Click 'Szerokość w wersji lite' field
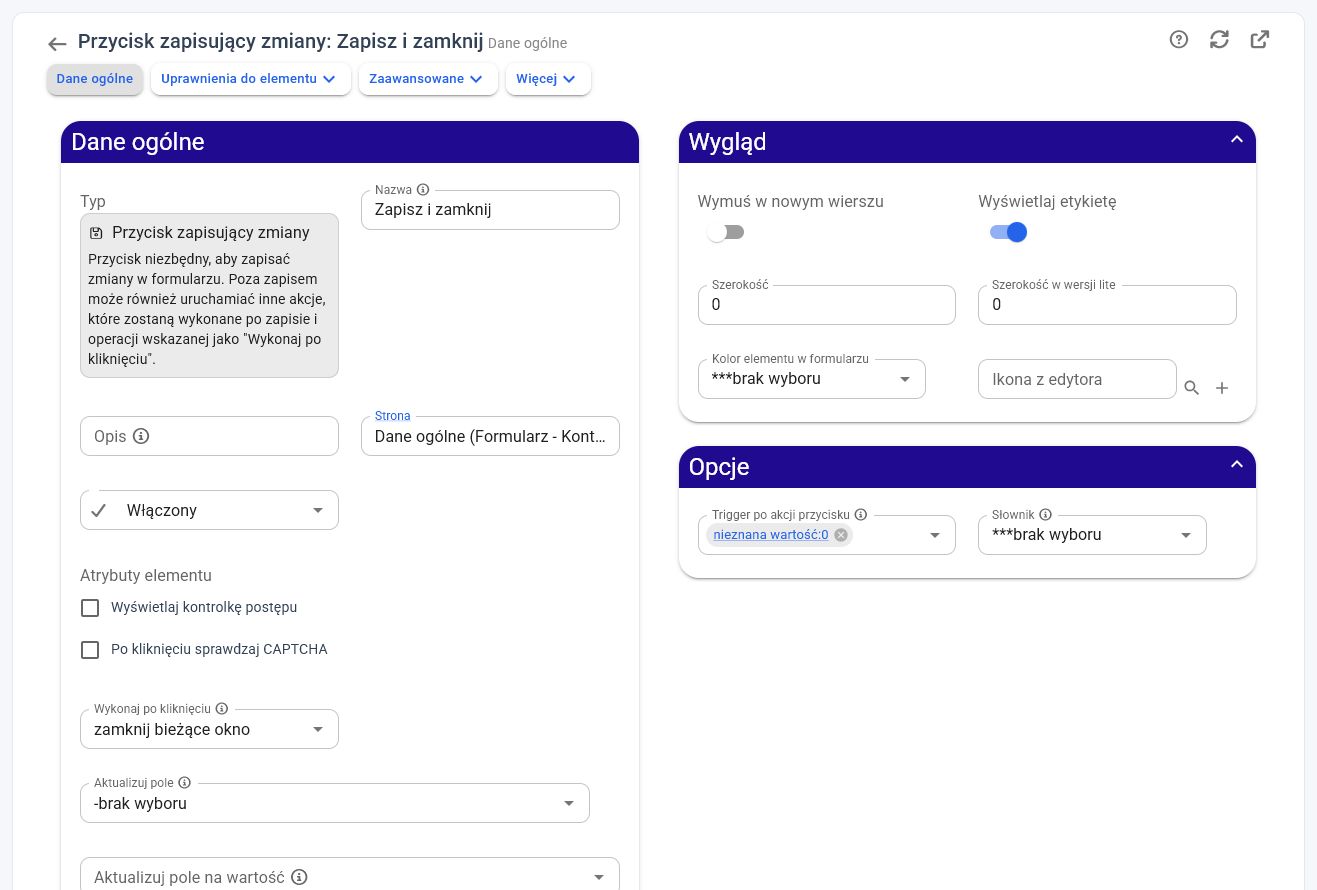Screen dimensions: 1317x890 (1107, 305)
